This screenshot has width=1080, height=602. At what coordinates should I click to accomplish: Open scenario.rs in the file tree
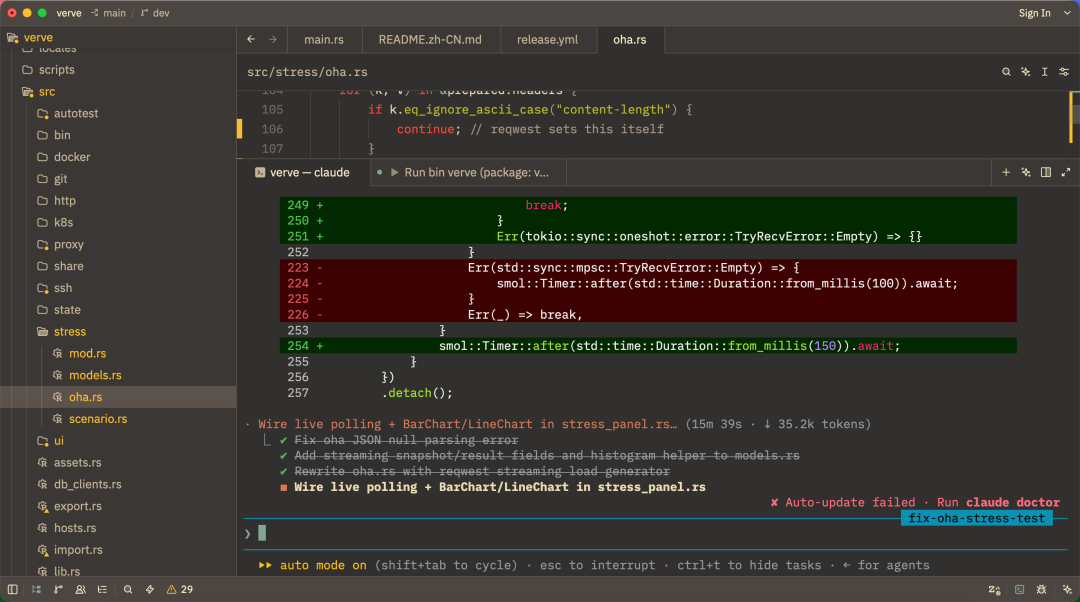pos(118,419)
